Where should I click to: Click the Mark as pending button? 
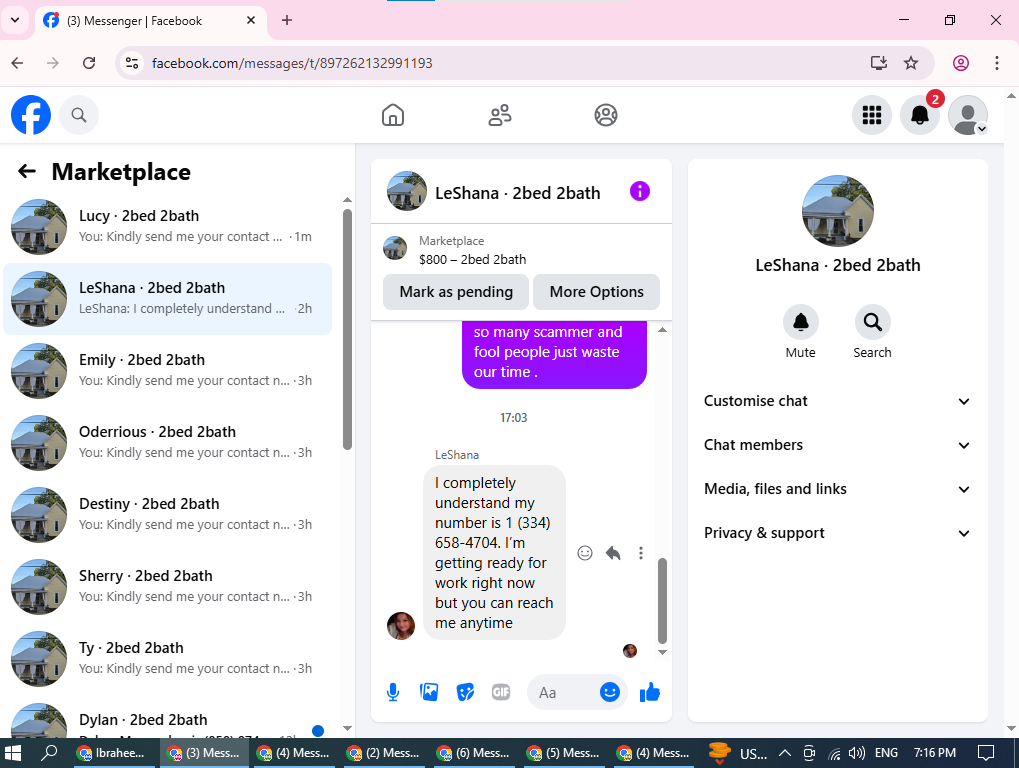[x=456, y=292]
